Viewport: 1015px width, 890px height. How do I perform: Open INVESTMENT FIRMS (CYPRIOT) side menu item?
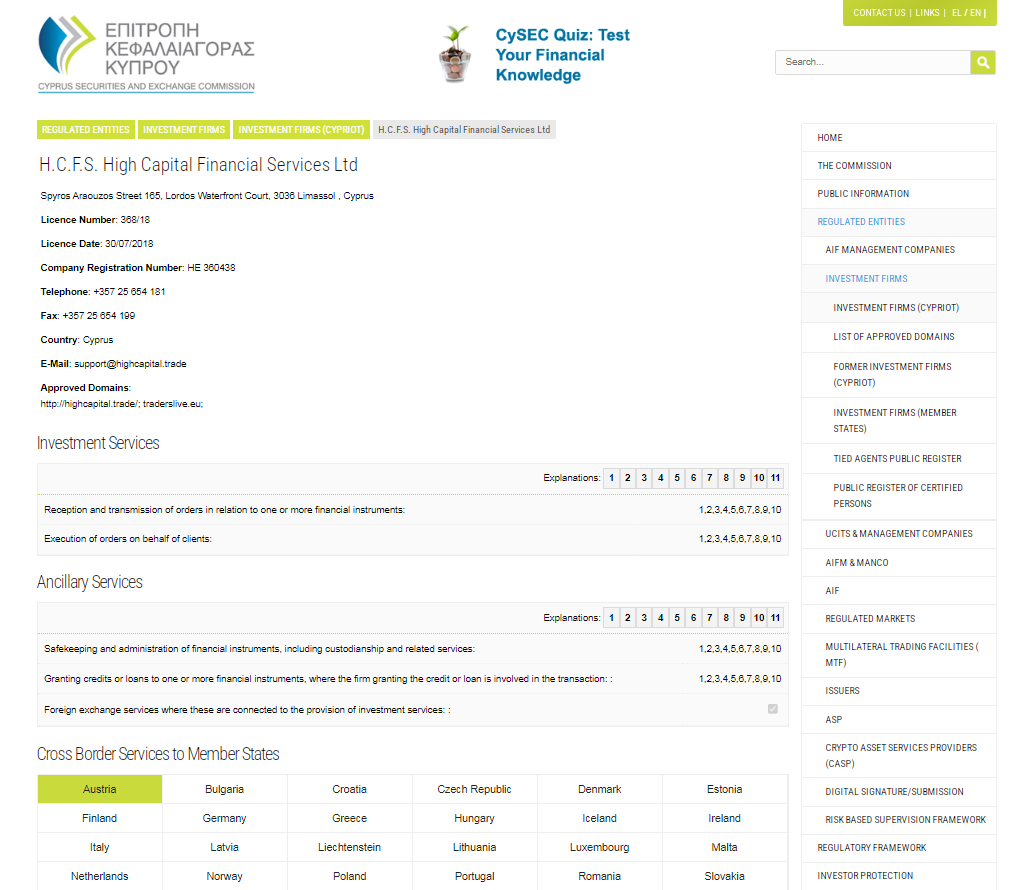pos(898,307)
